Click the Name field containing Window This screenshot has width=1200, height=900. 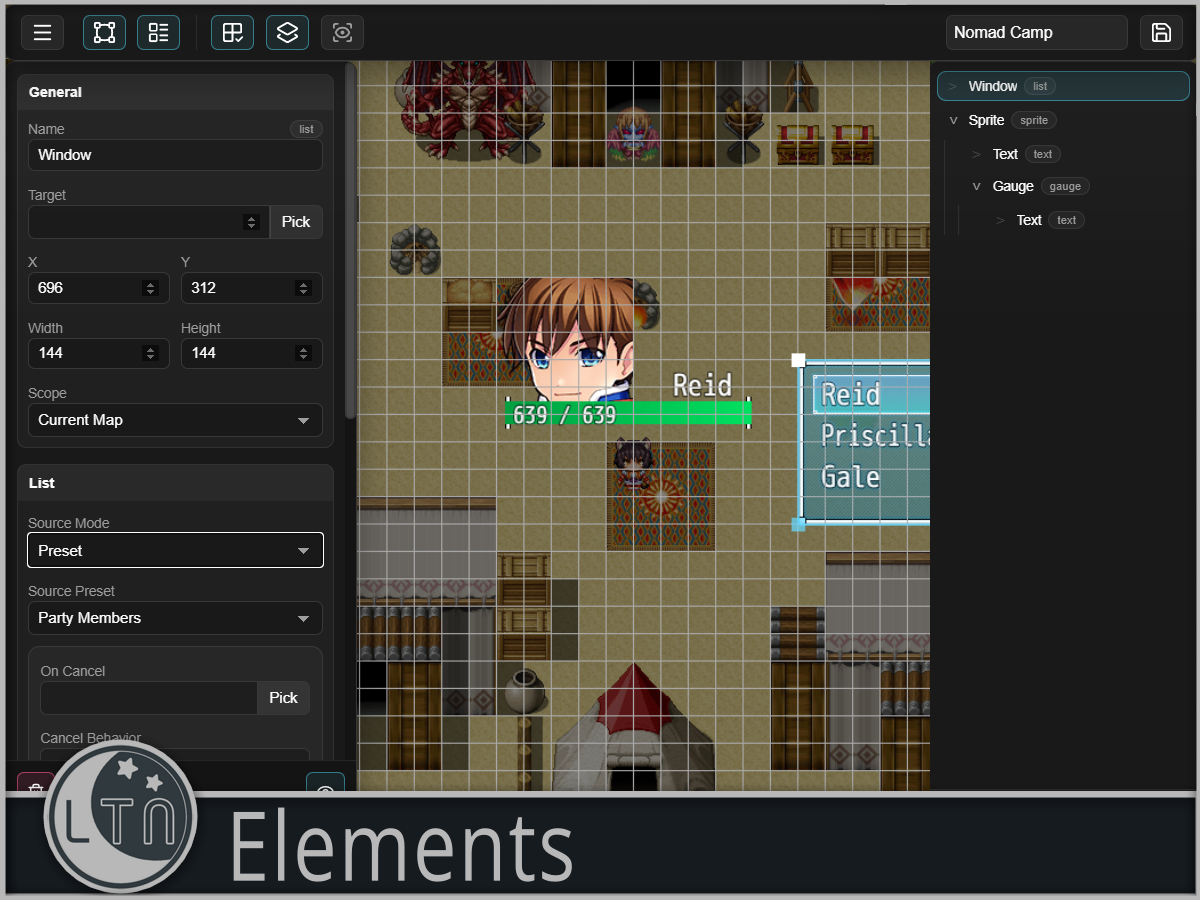[x=175, y=155]
